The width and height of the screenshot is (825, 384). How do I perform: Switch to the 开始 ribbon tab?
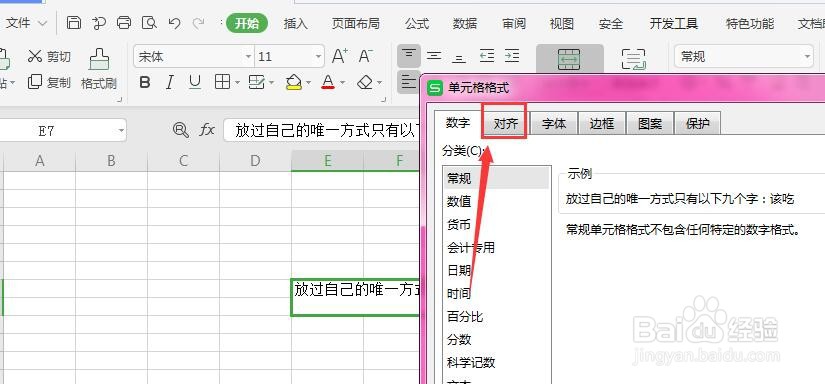247,23
